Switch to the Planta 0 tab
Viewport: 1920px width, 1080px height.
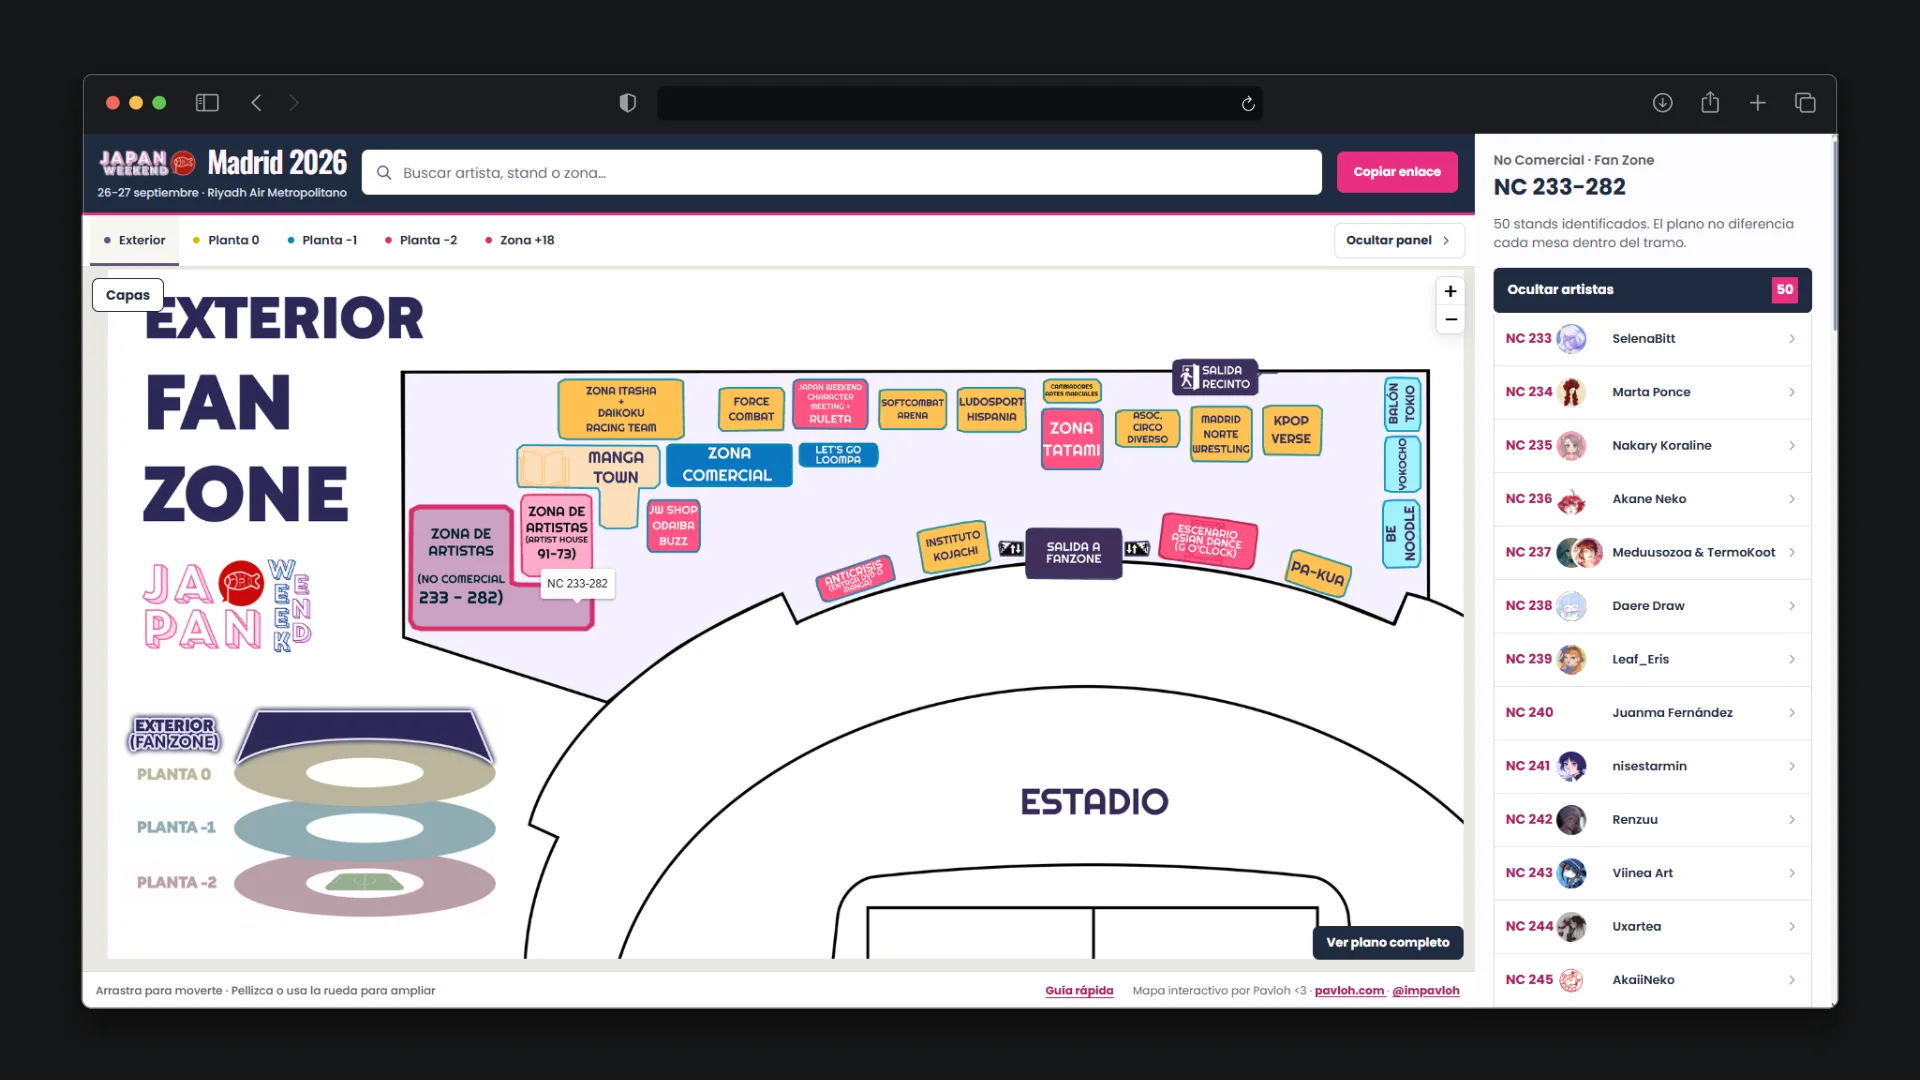point(226,240)
